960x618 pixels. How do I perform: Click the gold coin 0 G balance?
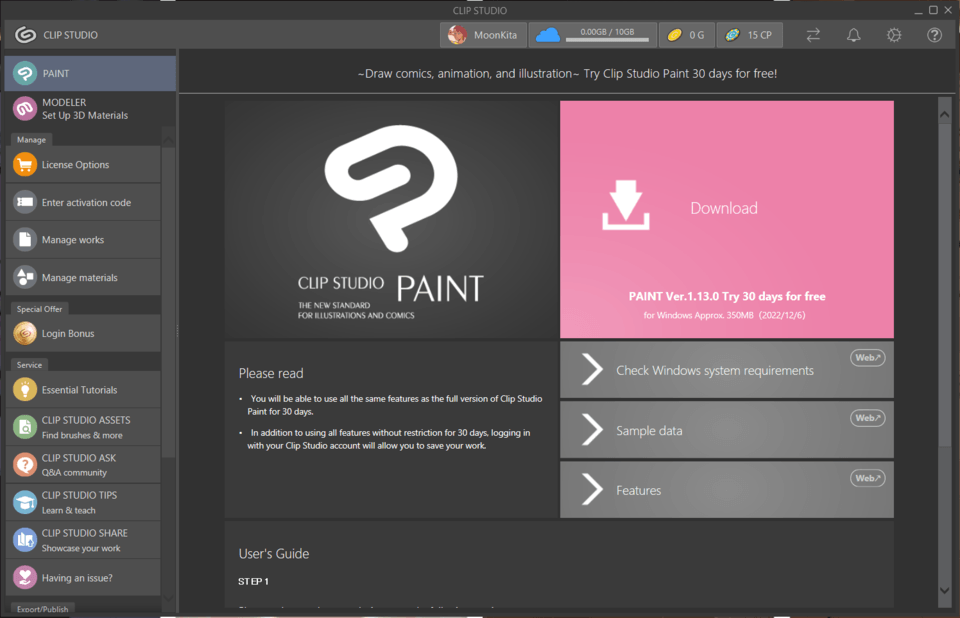point(686,35)
